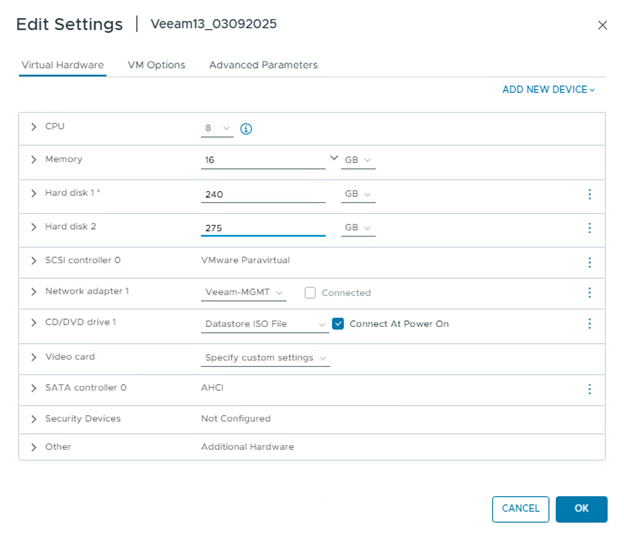624x539 pixels.
Task: Click the OK button
Action: click(581, 509)
